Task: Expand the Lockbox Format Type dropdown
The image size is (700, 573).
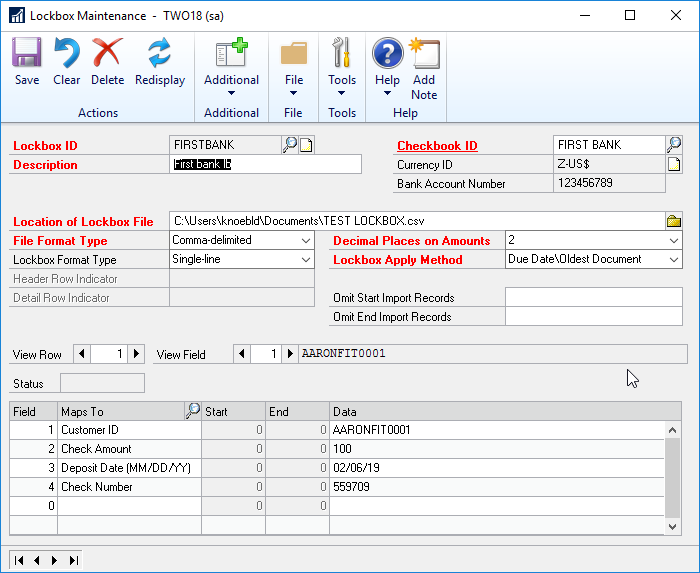Action: coord(306,260)
